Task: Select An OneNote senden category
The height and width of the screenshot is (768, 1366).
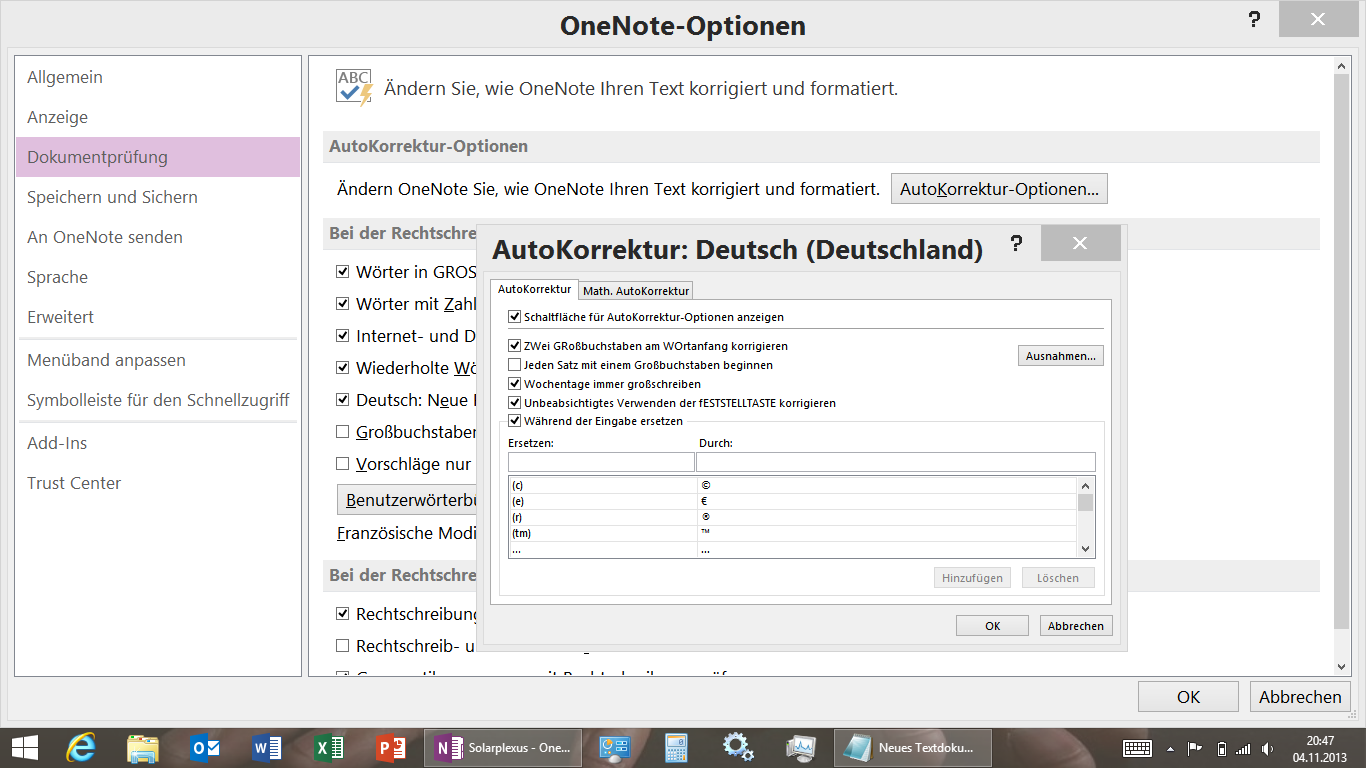Action: point(158,237)
